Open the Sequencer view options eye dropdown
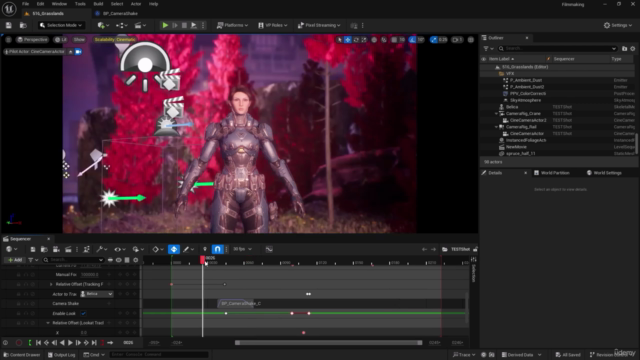 (120, 249)
